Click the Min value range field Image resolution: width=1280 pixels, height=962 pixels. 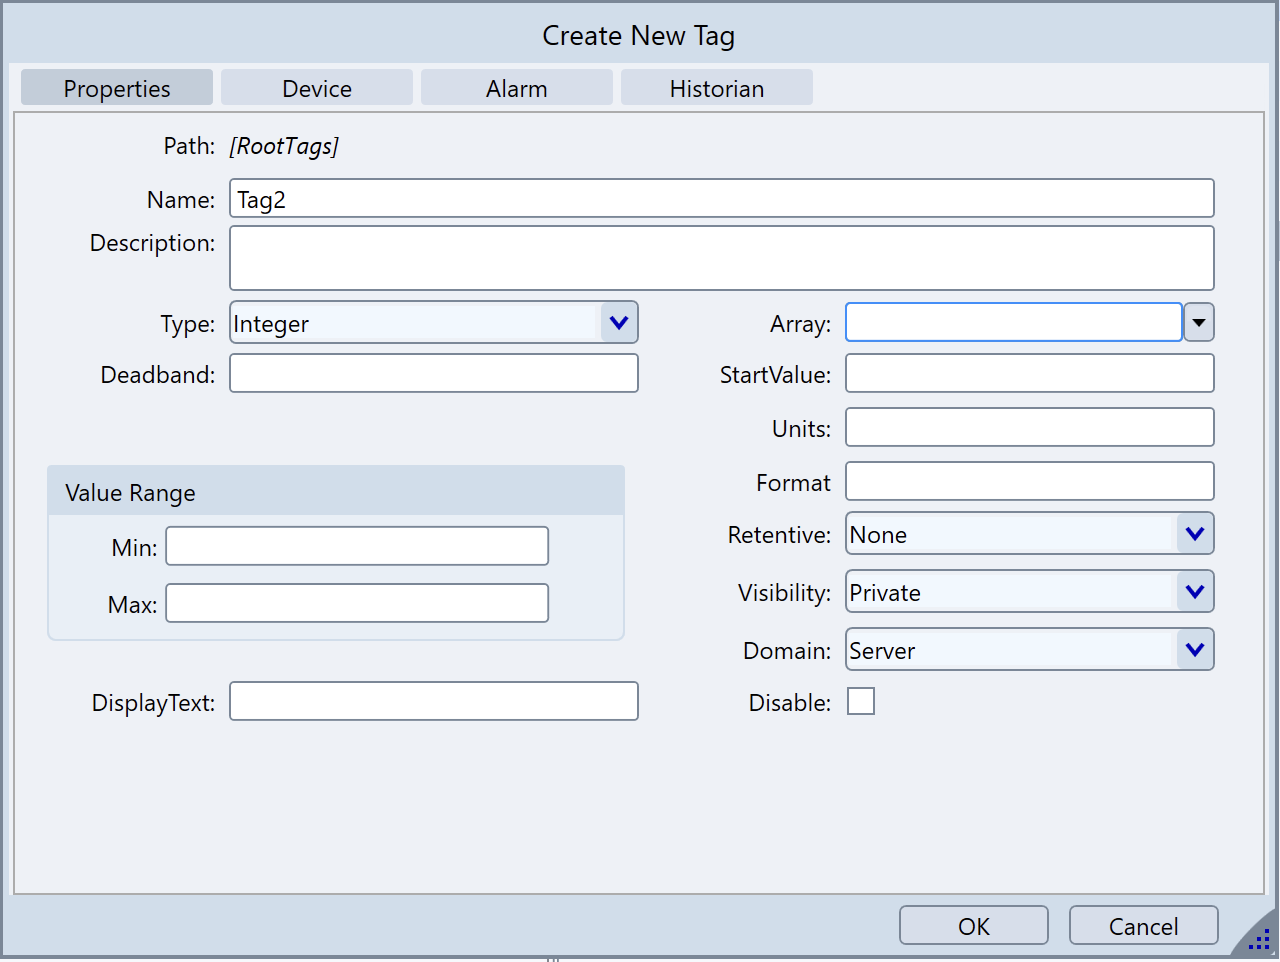357,547
